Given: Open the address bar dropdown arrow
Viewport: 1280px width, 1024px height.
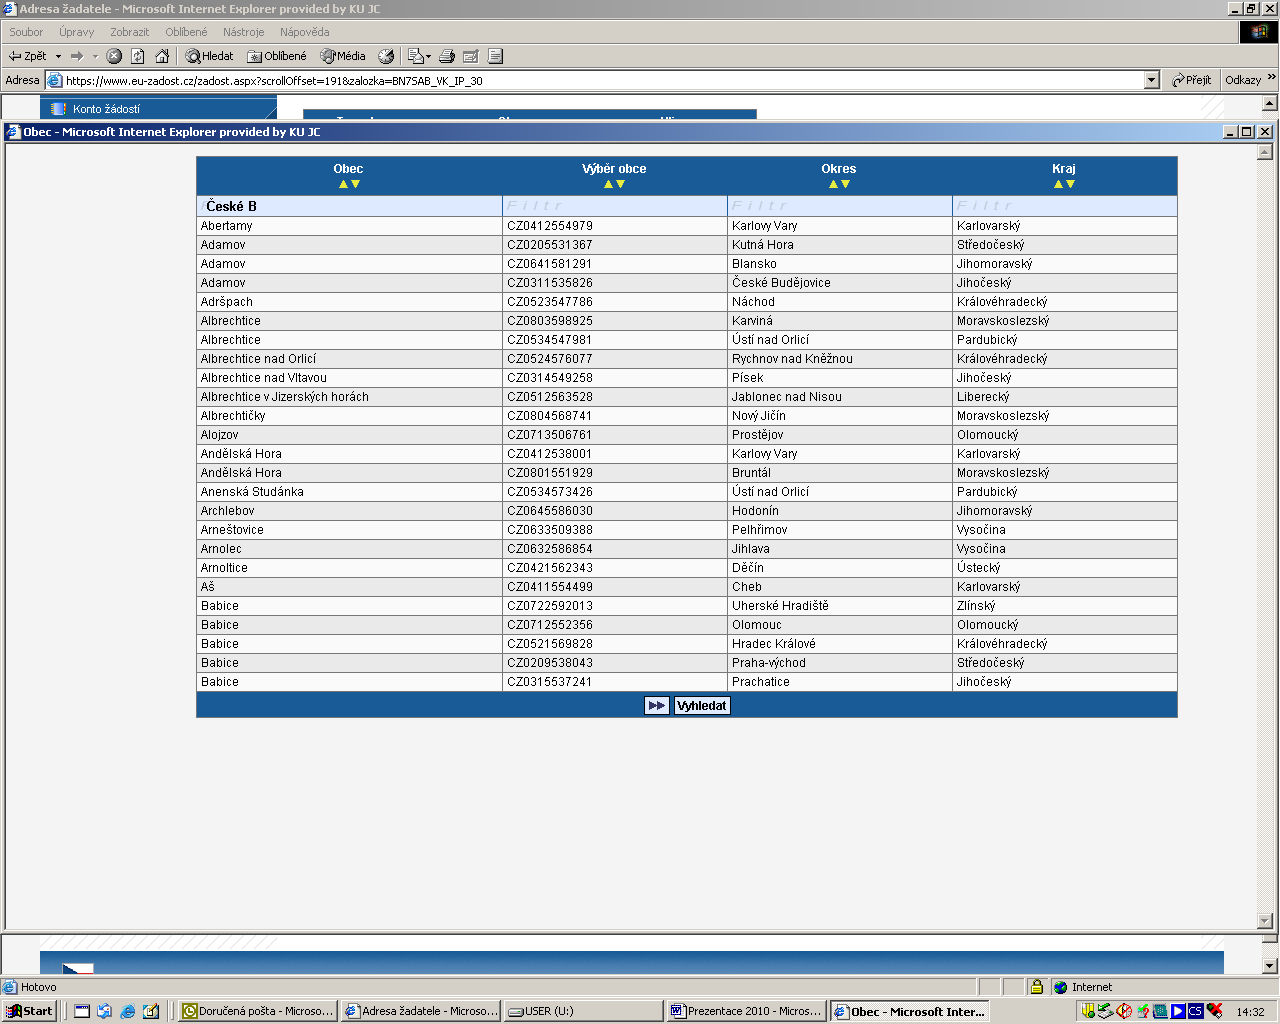Looking at the screenshot, I should tap(1151, 80).
